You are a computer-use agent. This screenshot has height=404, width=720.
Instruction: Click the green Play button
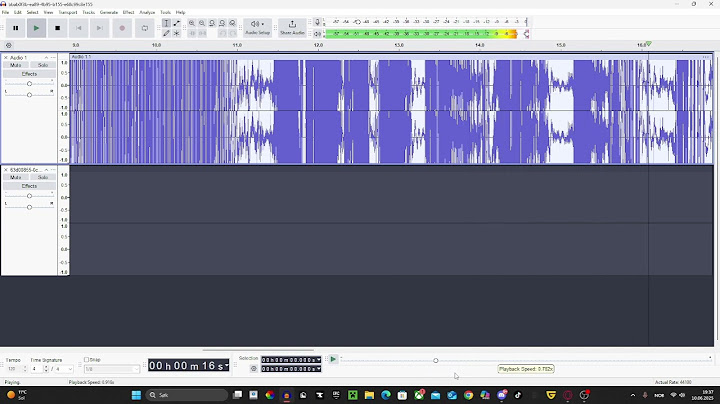[36, 28]
